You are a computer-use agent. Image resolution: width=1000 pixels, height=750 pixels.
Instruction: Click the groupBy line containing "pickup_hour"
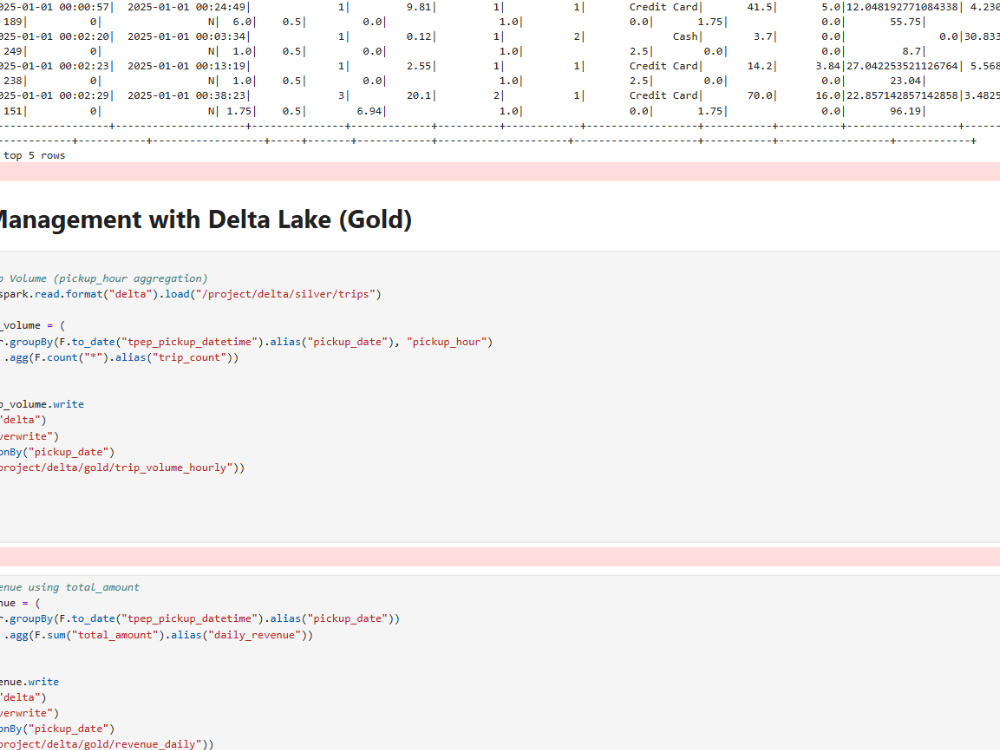246,342
